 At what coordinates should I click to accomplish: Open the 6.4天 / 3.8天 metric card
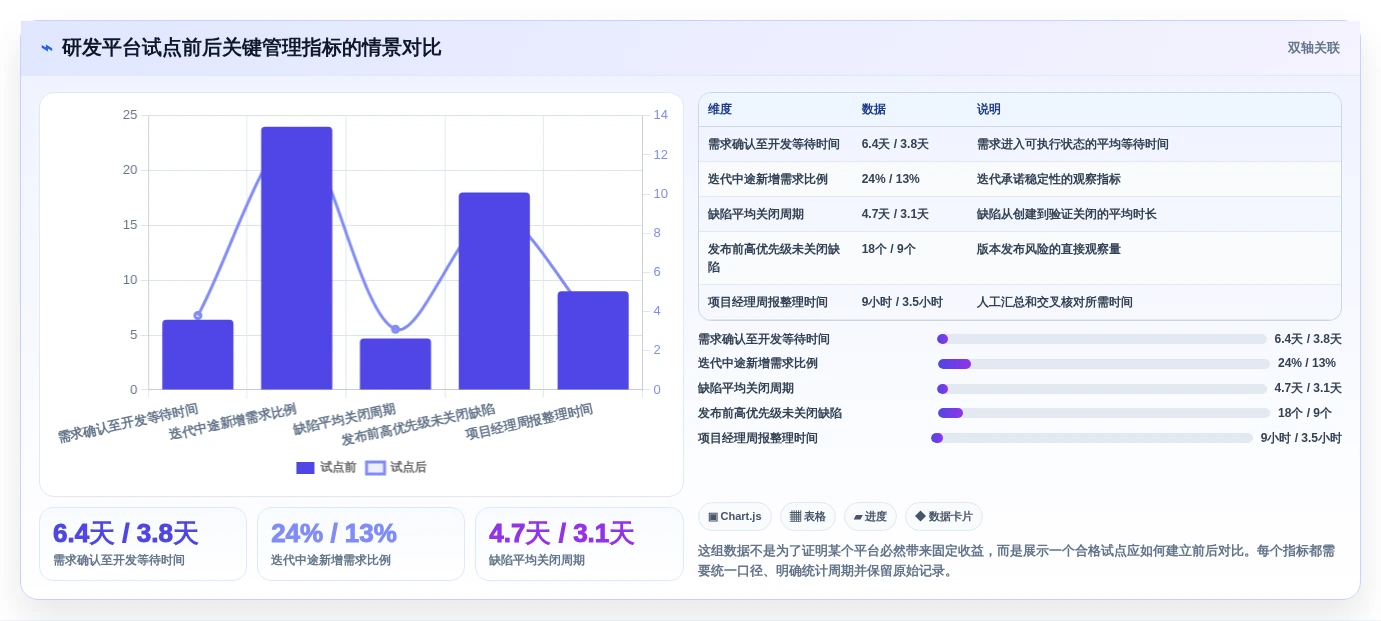coord(143,544)
